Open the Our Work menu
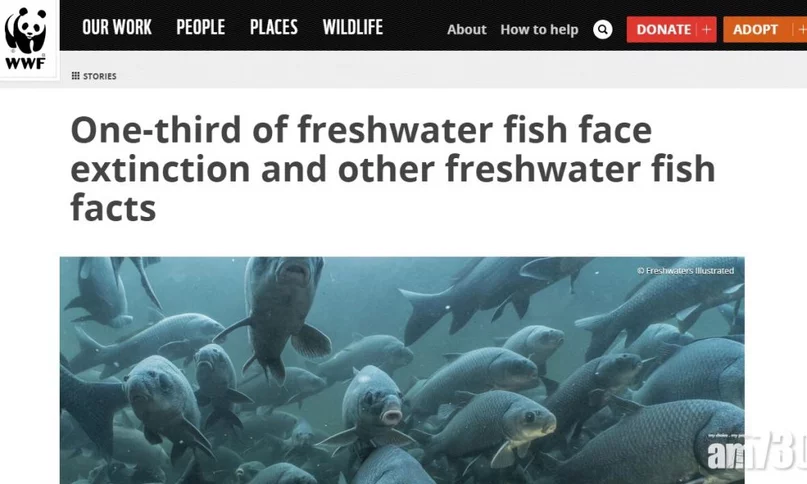Image resolution: width=807 pixels, height=484 pixels. [117, 27]
